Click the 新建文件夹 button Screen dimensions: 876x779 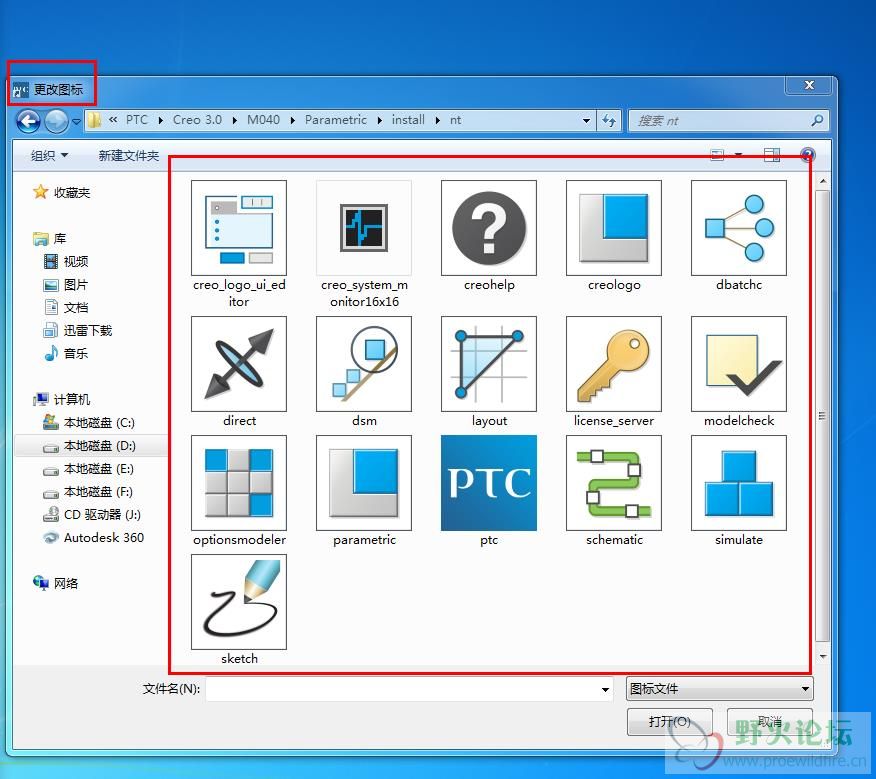pos(128,155)
